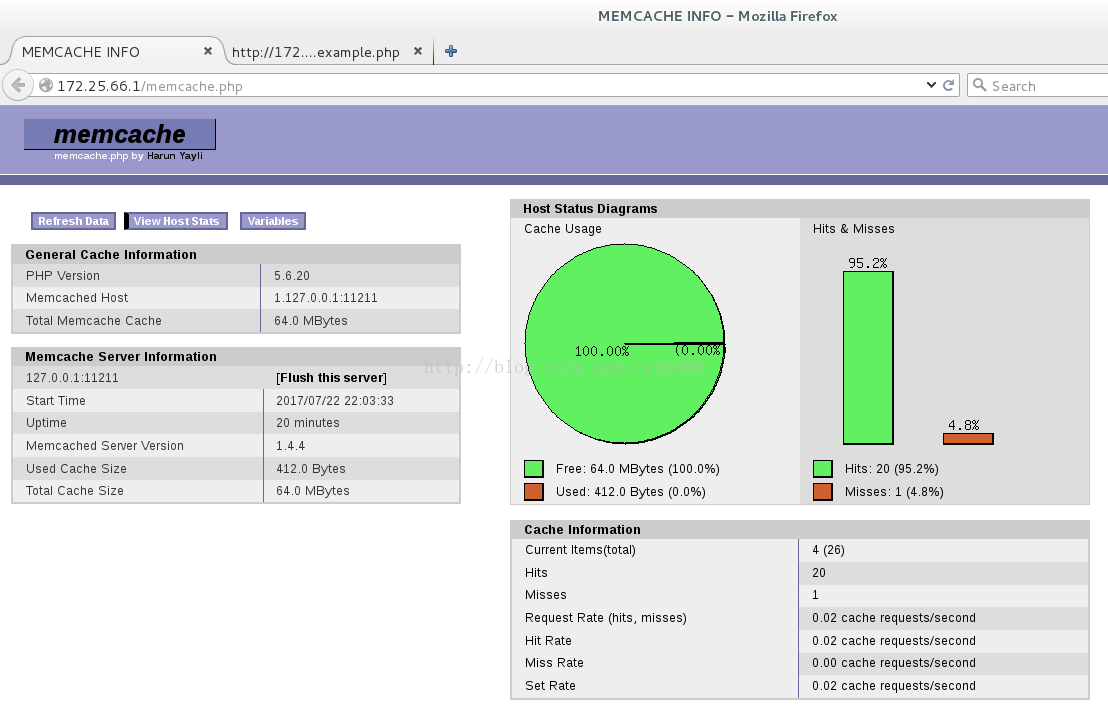The width and height of the screenshot is (1108, 712).
Task: Reload the page with the refresh icon
Action: pyautogui.click(x=949, y=85)
